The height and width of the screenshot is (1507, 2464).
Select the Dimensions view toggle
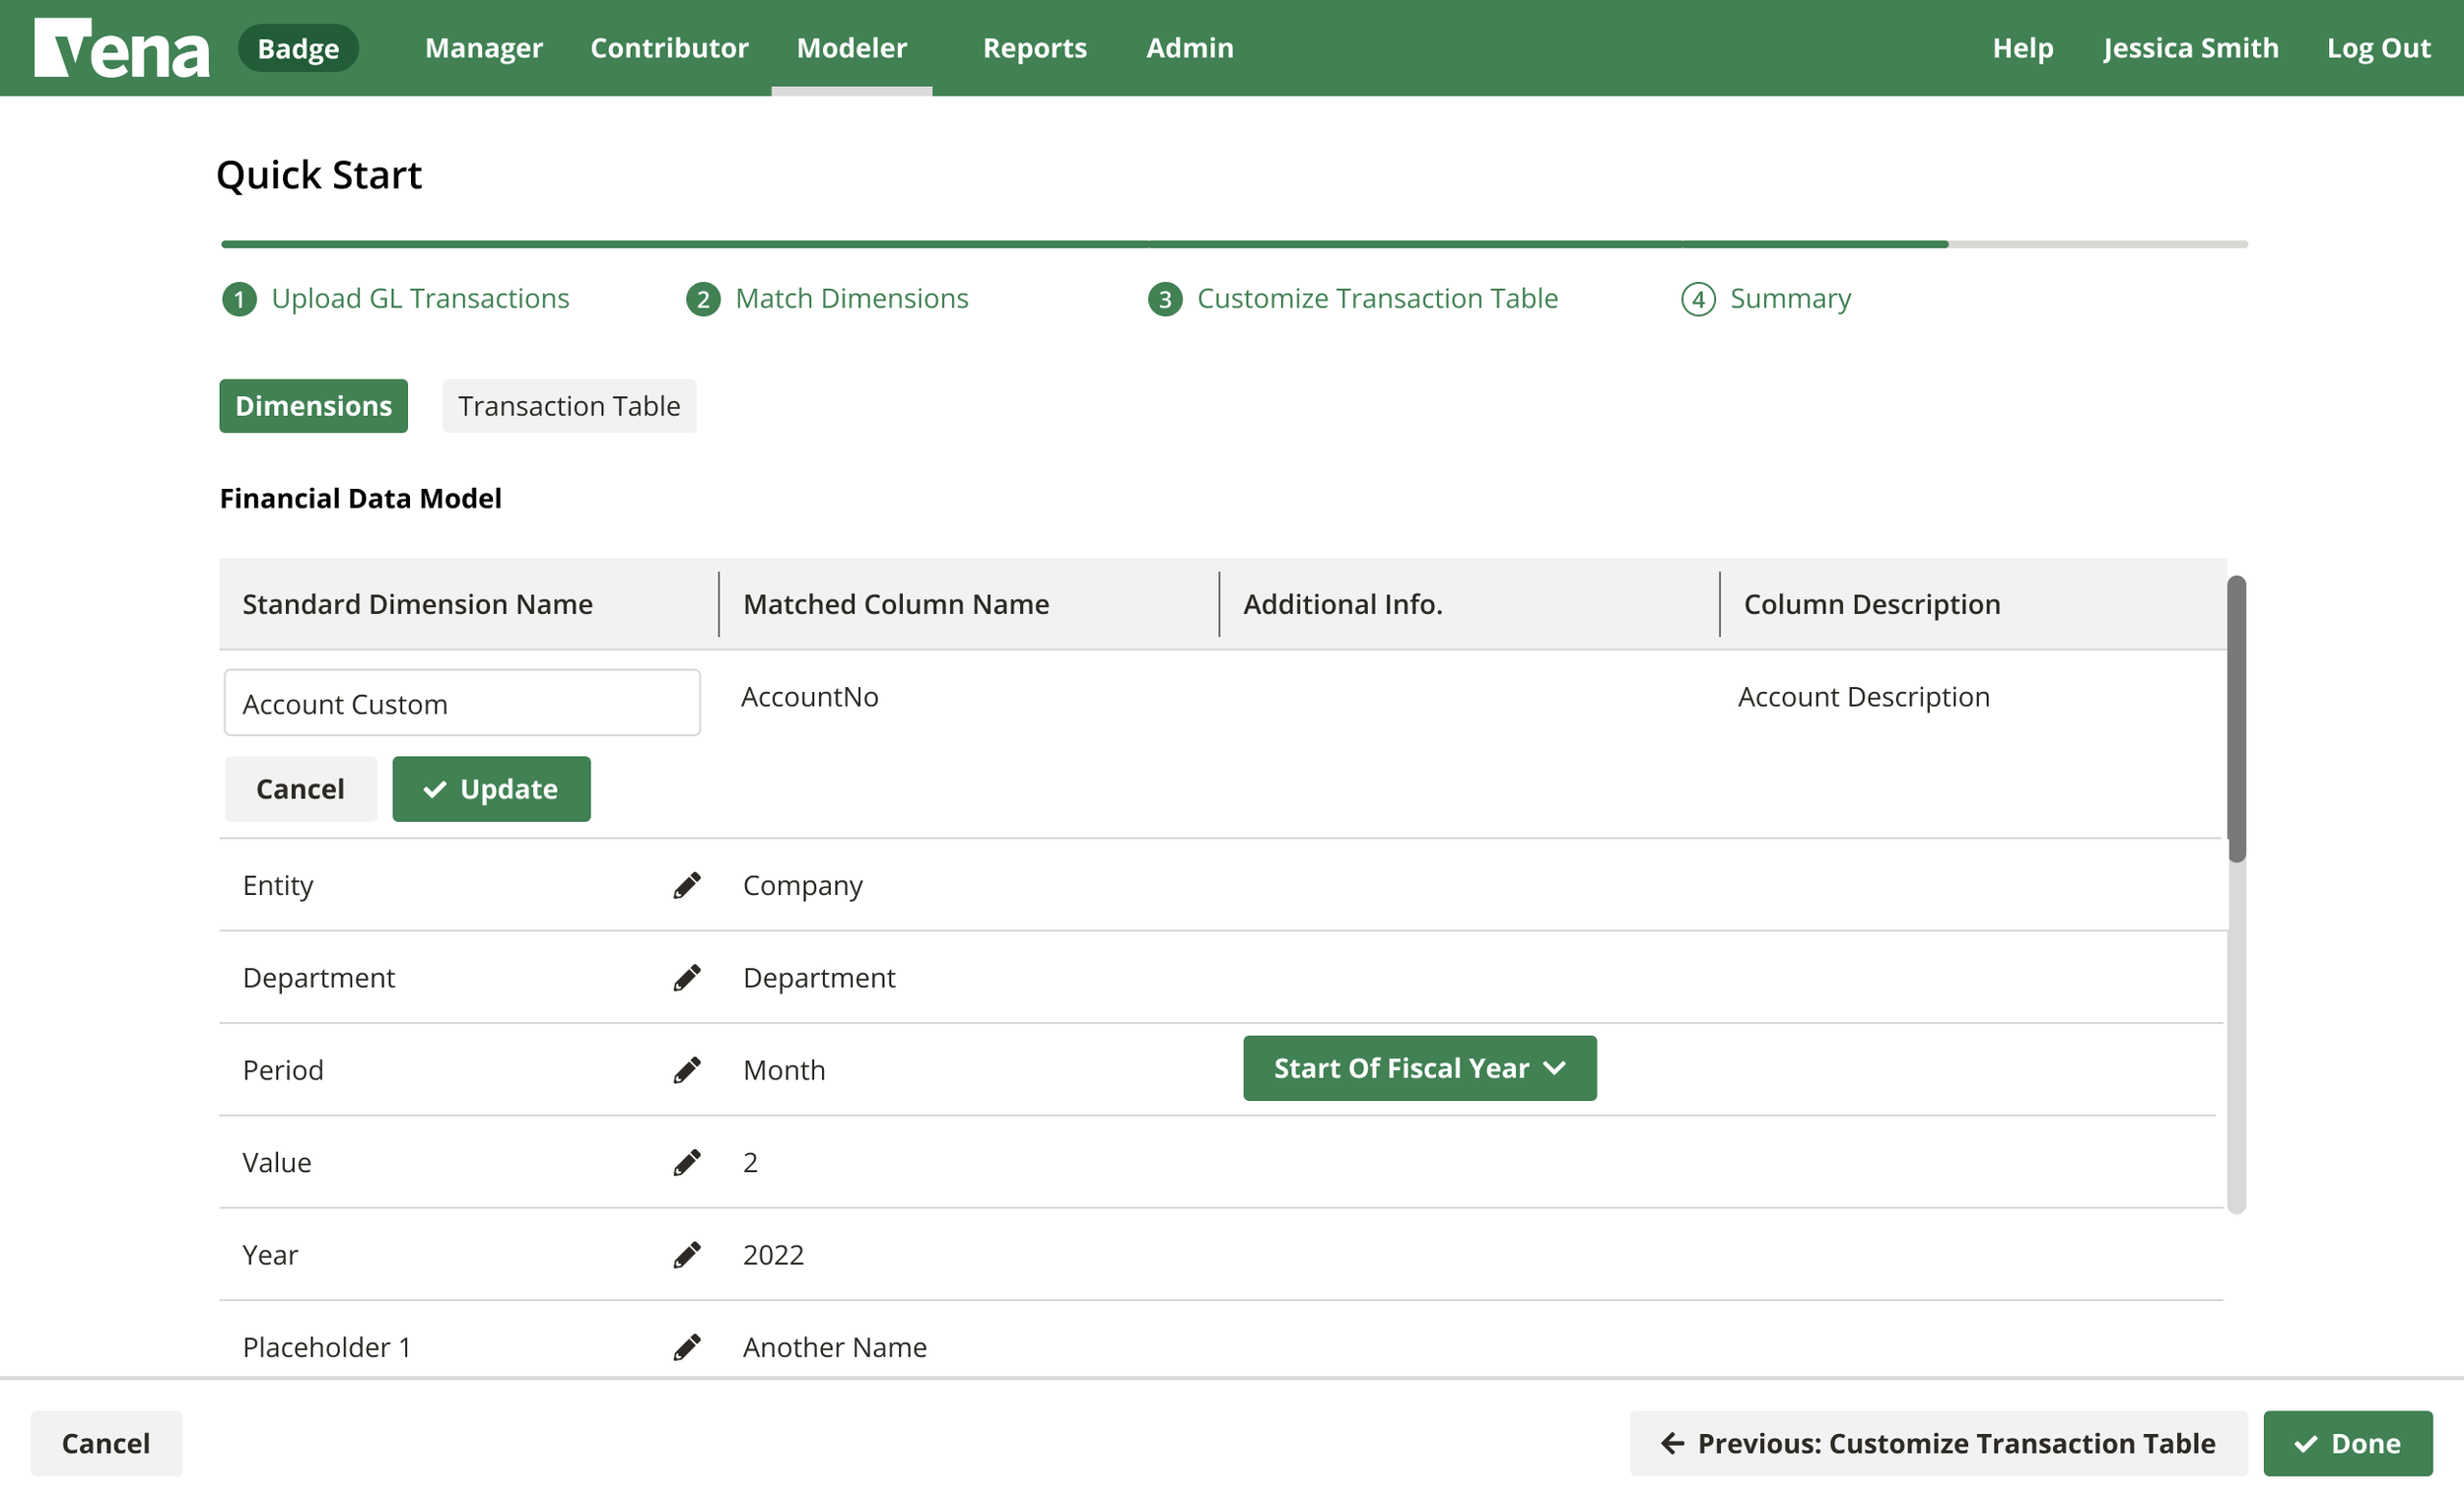[313, 406]
